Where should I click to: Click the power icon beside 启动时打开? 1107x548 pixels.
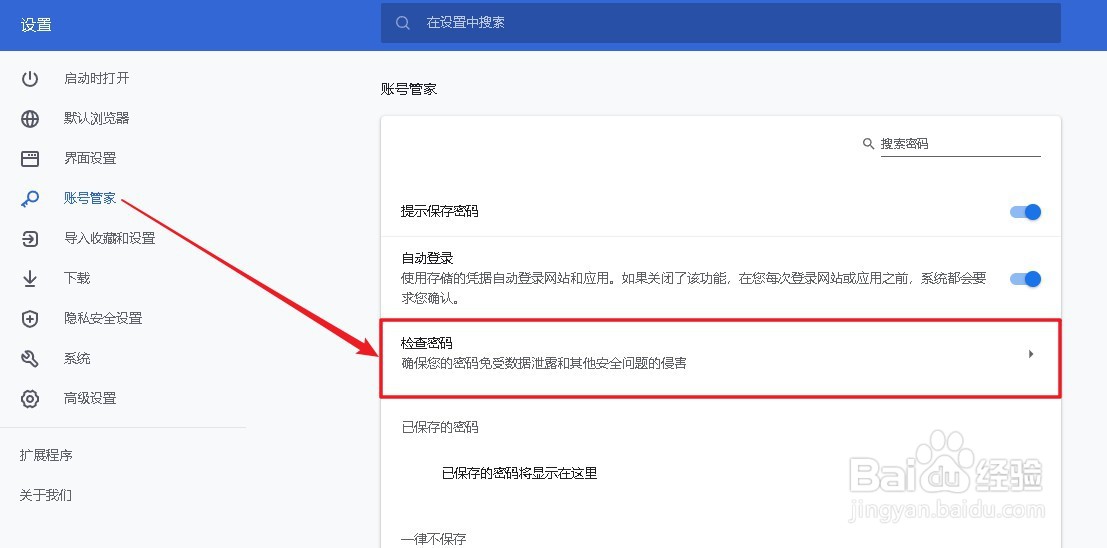coord(30,78)
